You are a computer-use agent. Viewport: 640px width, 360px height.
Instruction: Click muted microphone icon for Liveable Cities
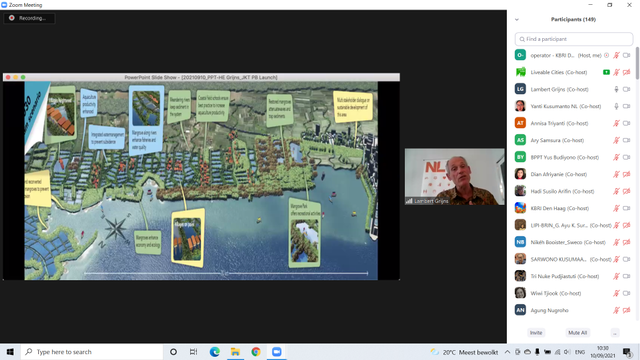pos(616,72)
